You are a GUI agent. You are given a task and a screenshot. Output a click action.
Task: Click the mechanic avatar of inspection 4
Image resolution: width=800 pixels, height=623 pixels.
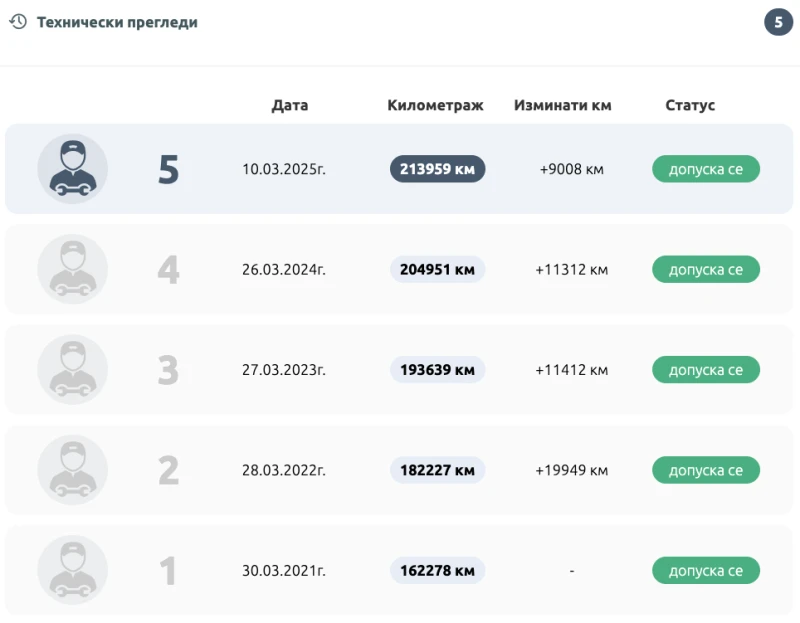[x=72, y=269]
